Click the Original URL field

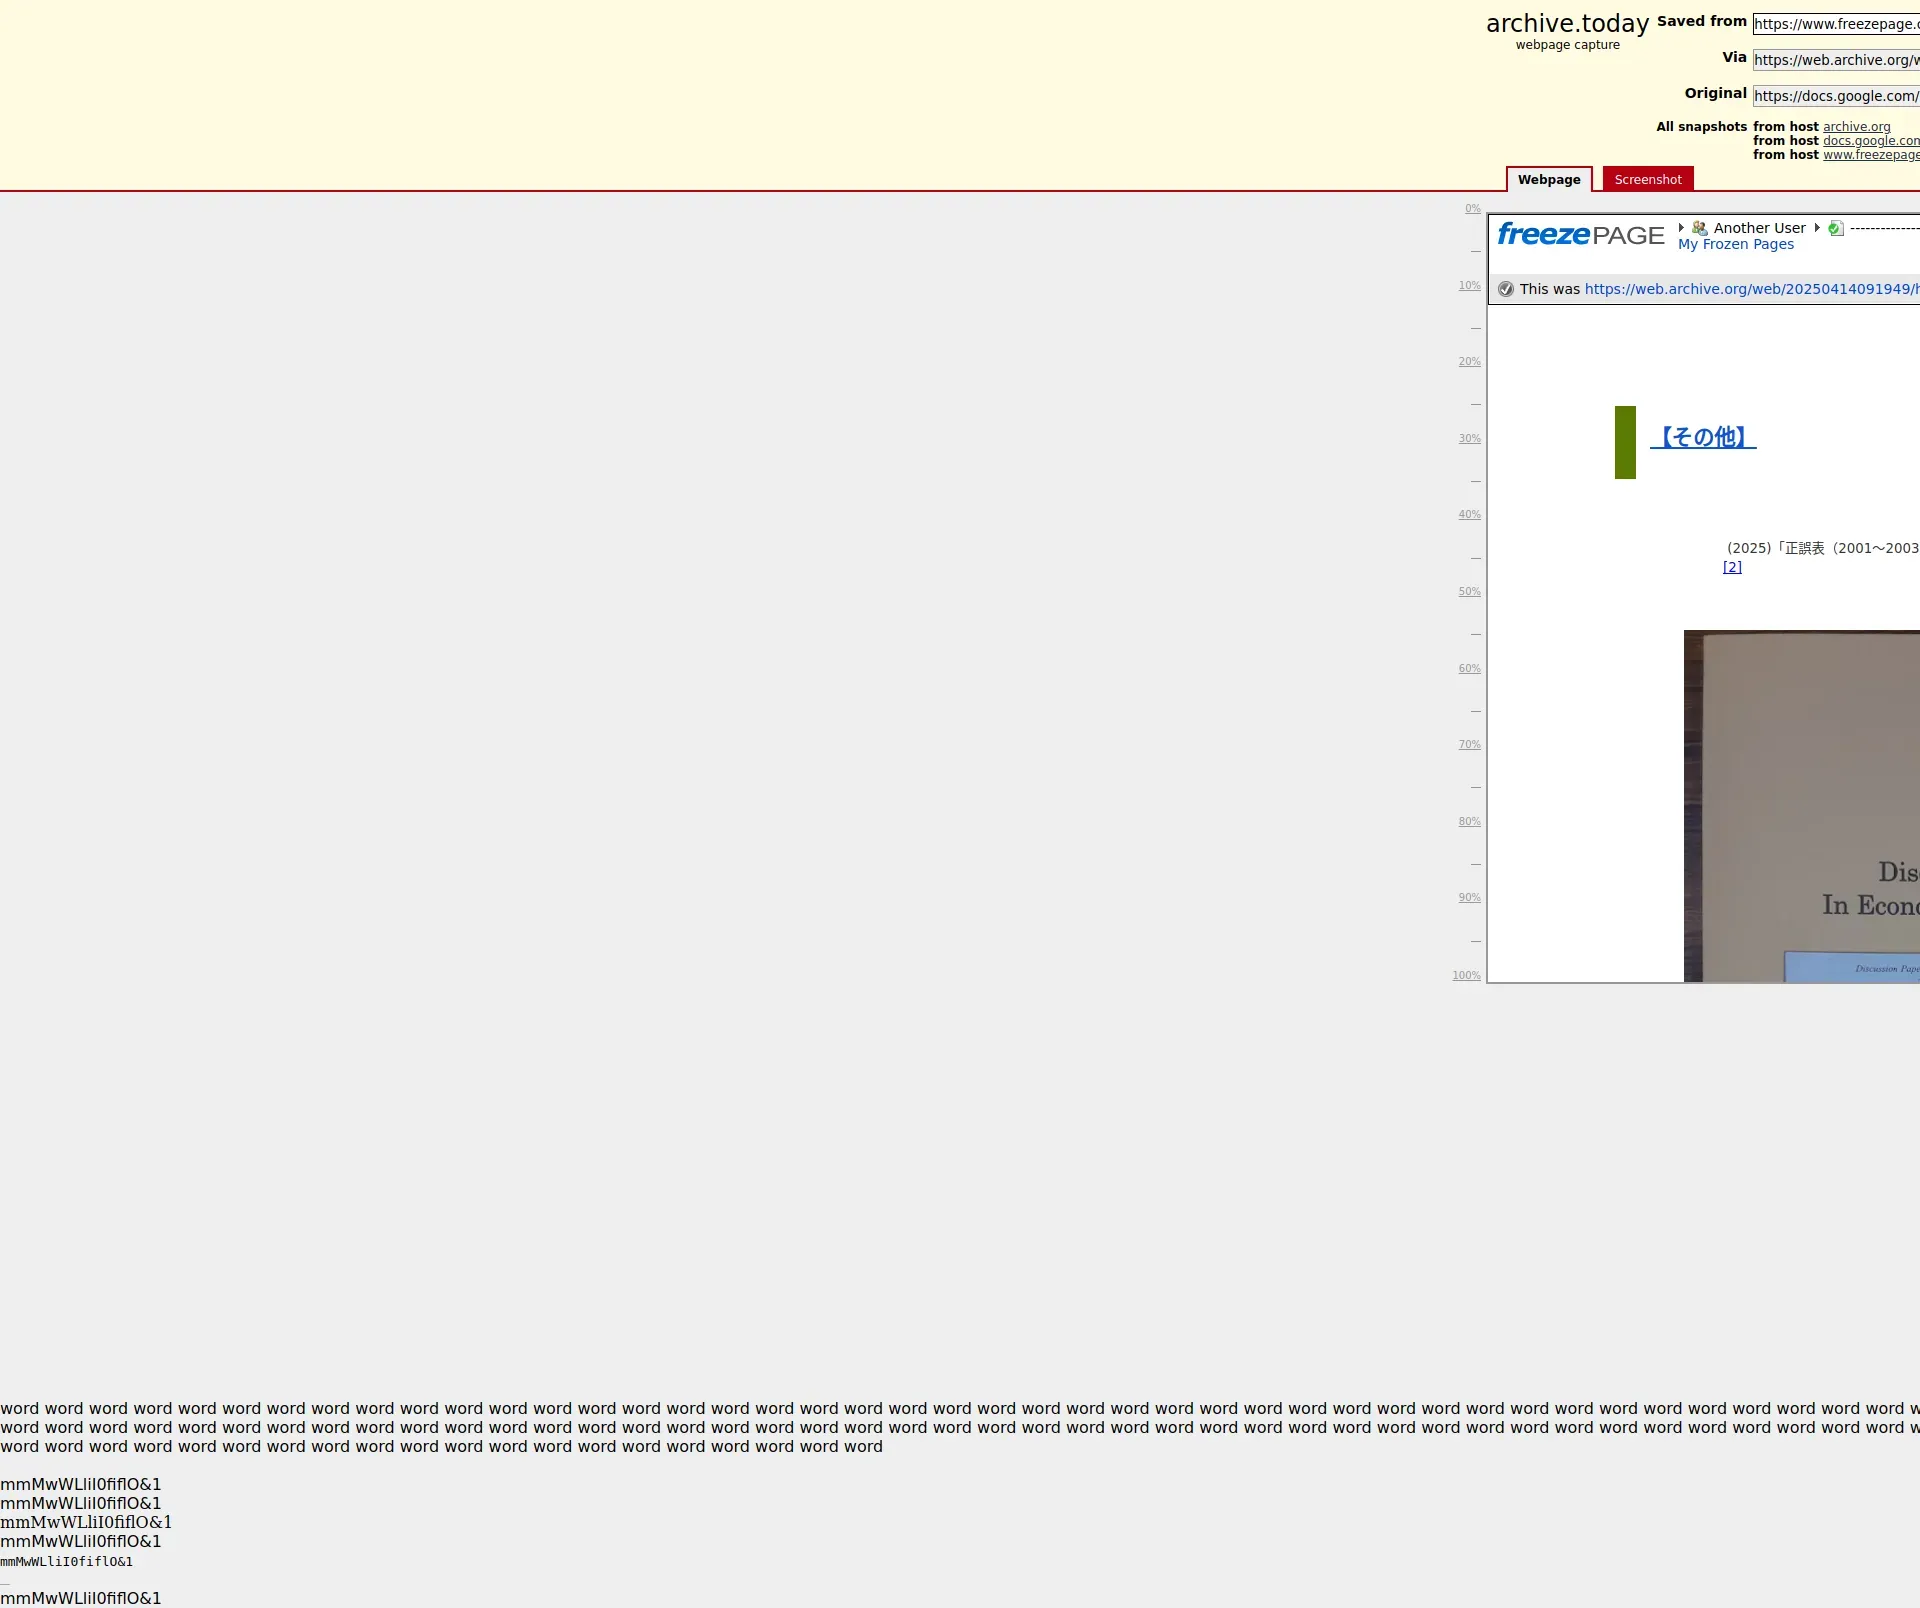coord(1835,96)
